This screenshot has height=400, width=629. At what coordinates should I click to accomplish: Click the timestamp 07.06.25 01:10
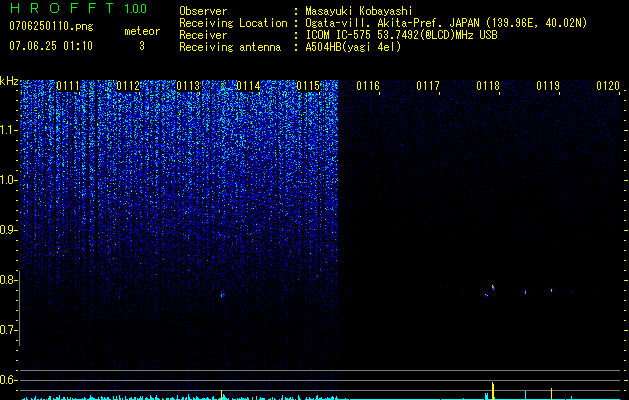coord(51,46)
